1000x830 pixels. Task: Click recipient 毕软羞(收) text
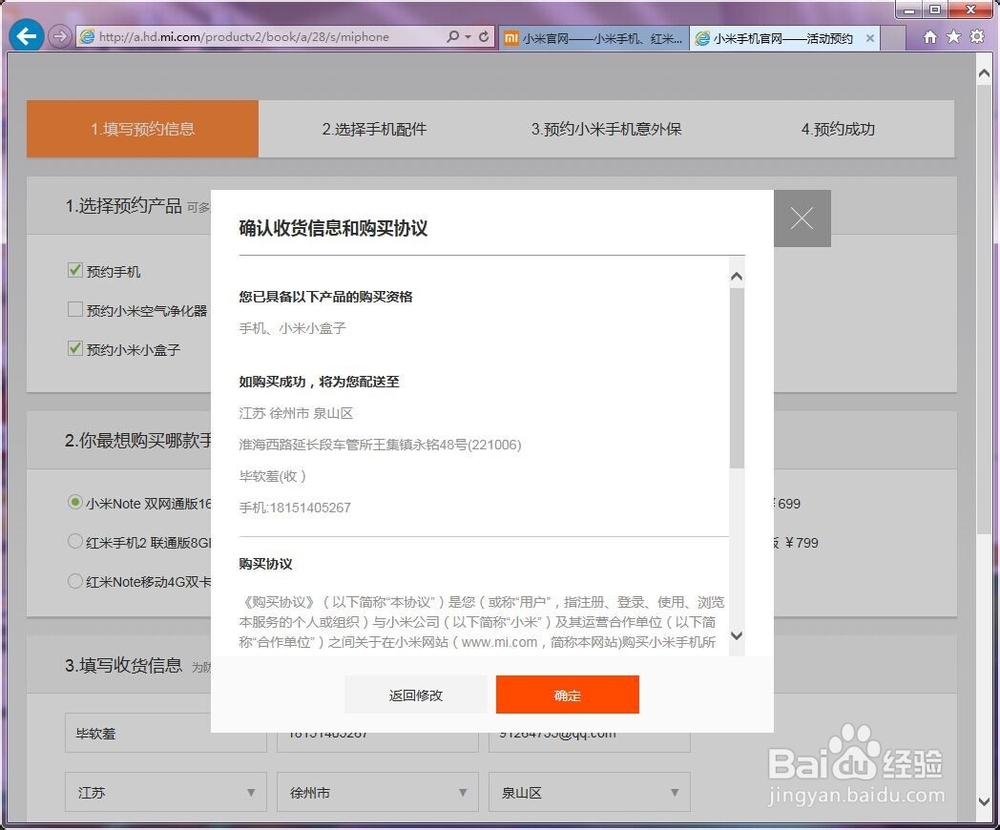pos(272,476)
